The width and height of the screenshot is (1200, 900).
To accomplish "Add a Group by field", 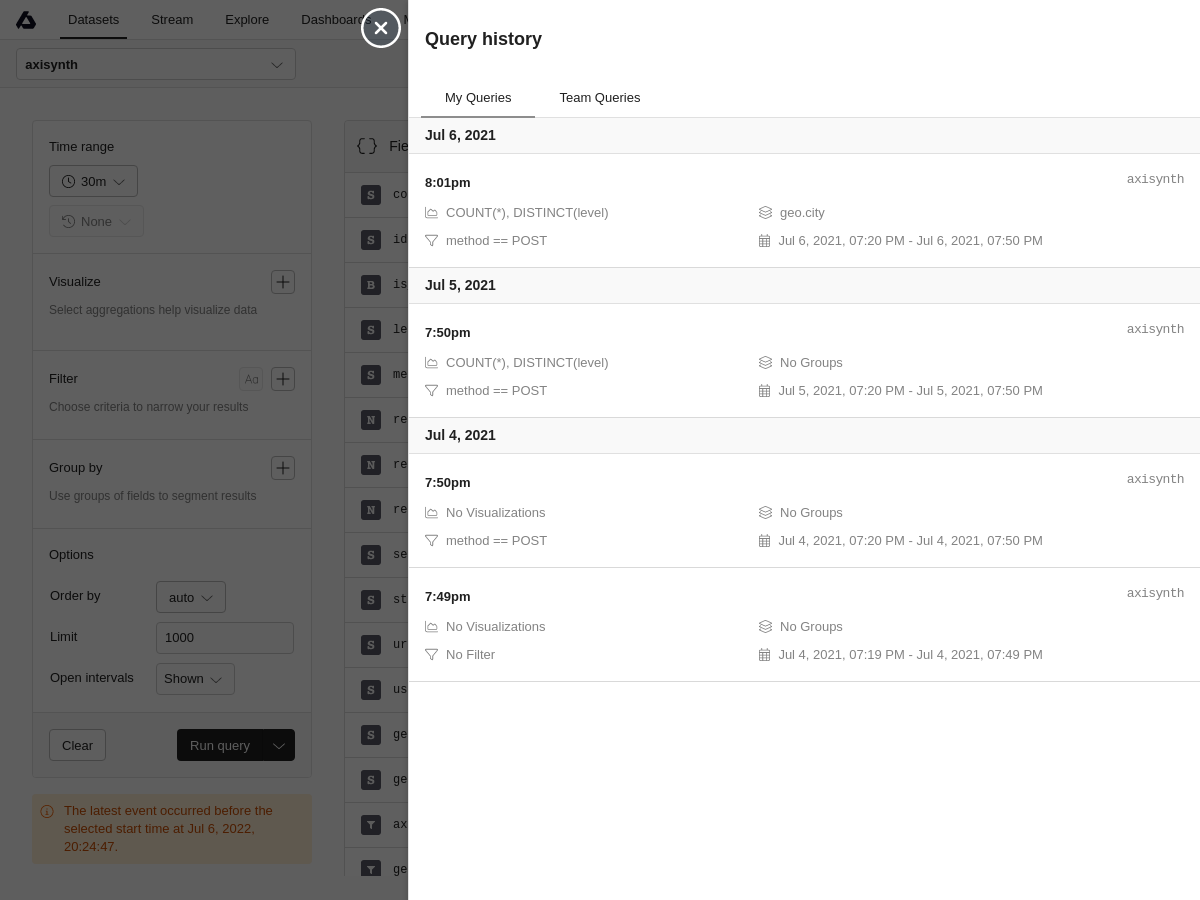I will point(283,468).
